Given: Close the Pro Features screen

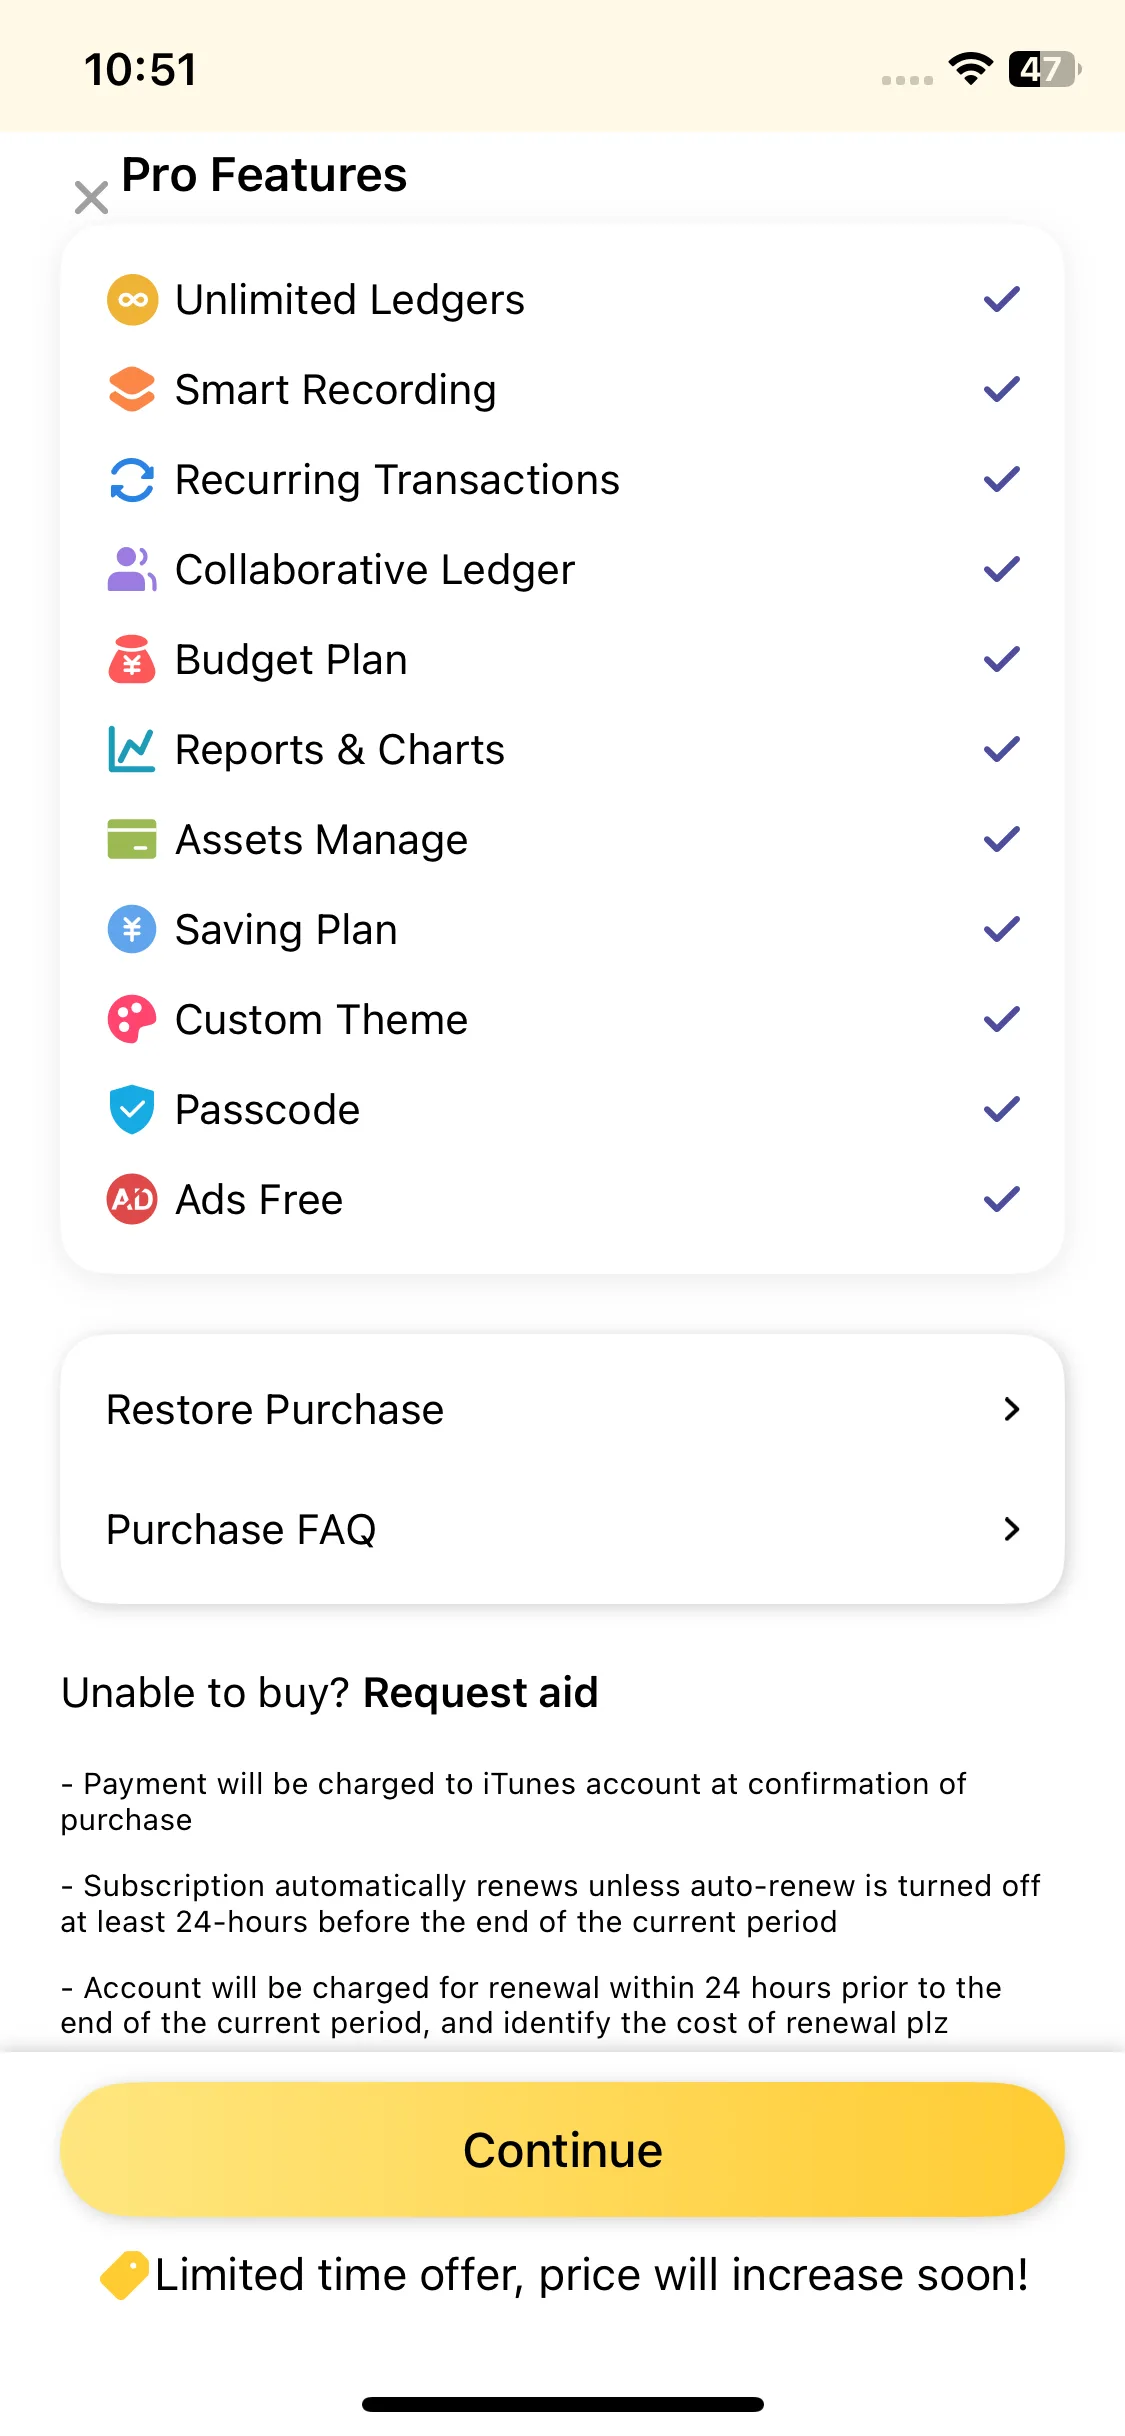Looking at the screenshot, I should click(92, 198).
